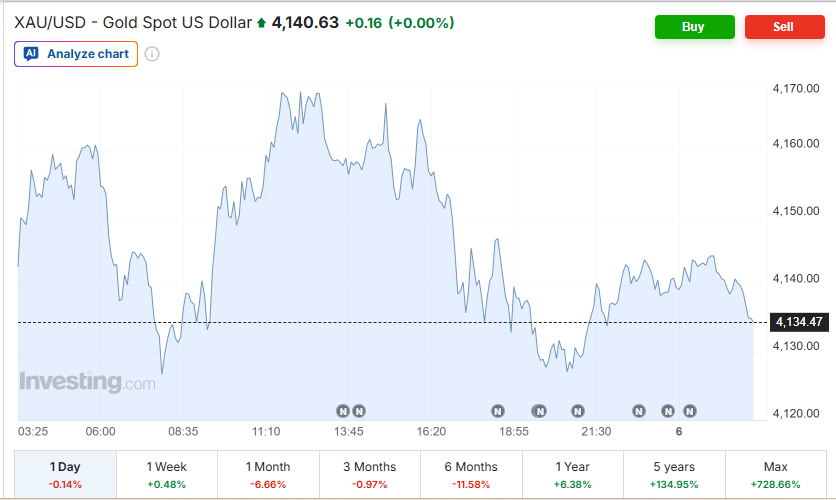The width and height of the screenshot is (836, 500).
Task: Click the date label 6 on time axis
Action: coord(679,431)
